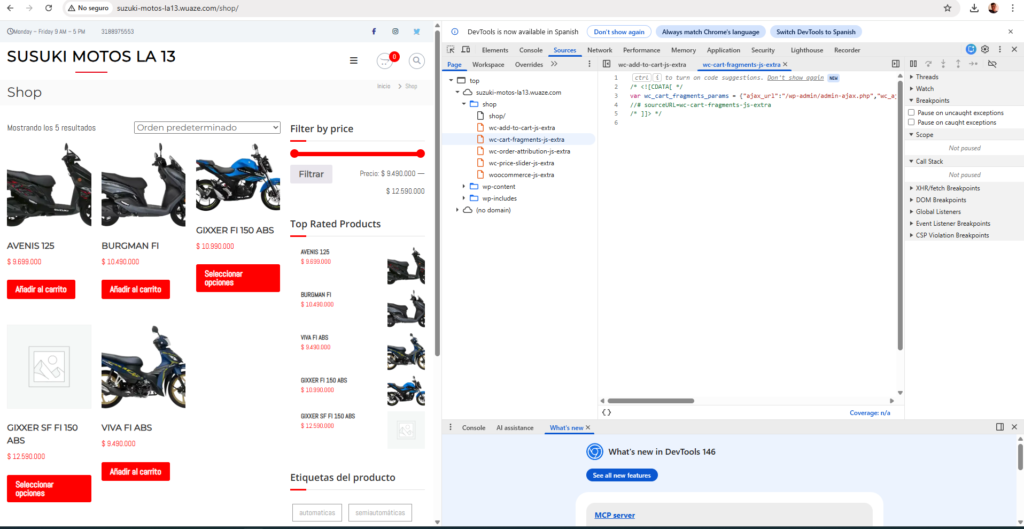Viewport: 1024px width, 529px height.
Task: Click 'Don't show again' in the language banner
Action: pyautogui.click(x=619, y=31)
